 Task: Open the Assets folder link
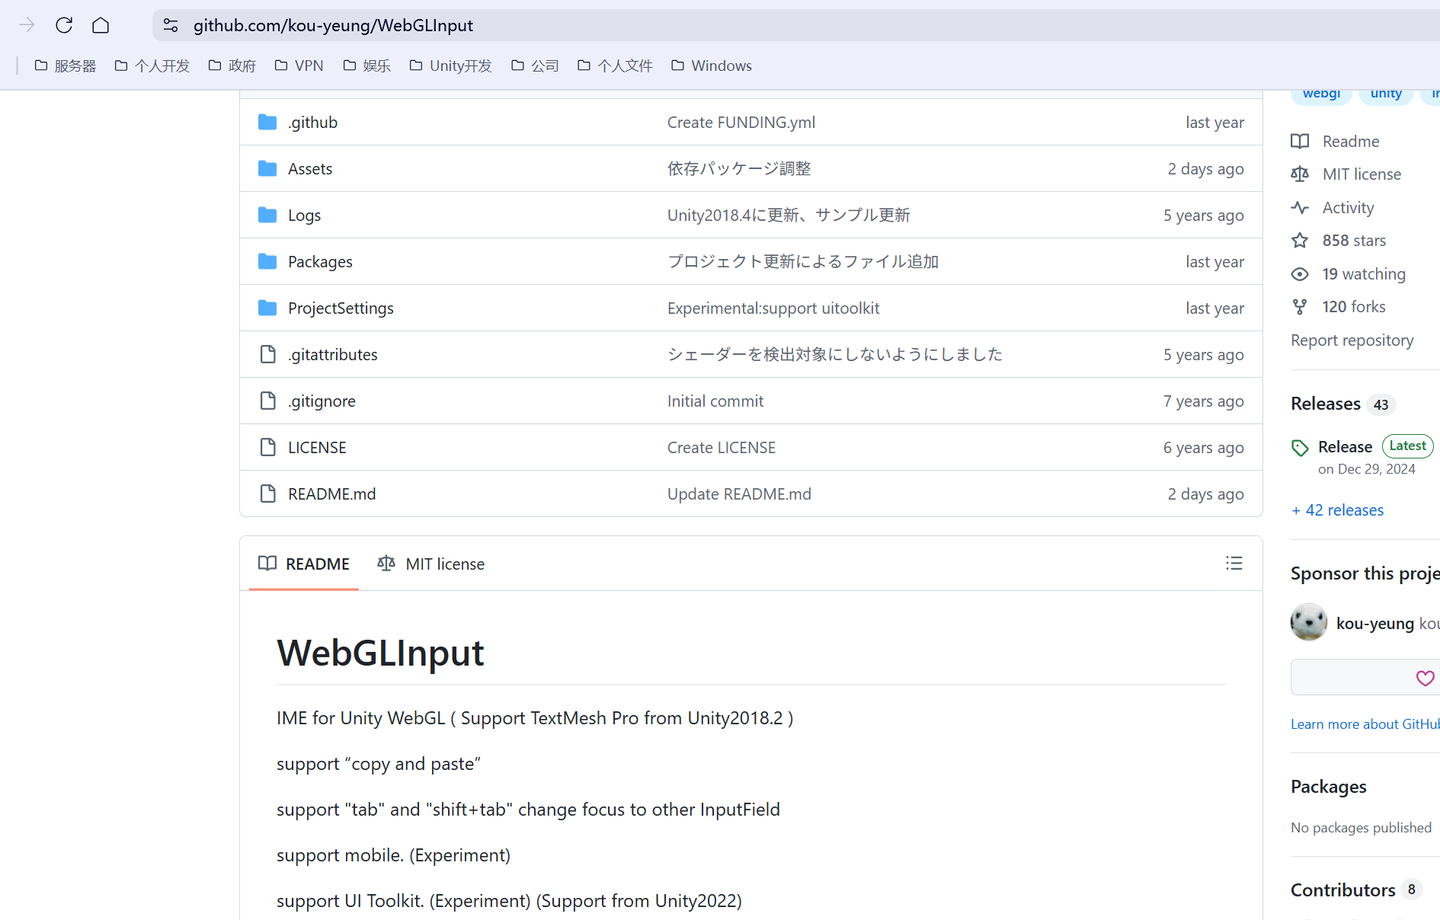click(310, 168)
